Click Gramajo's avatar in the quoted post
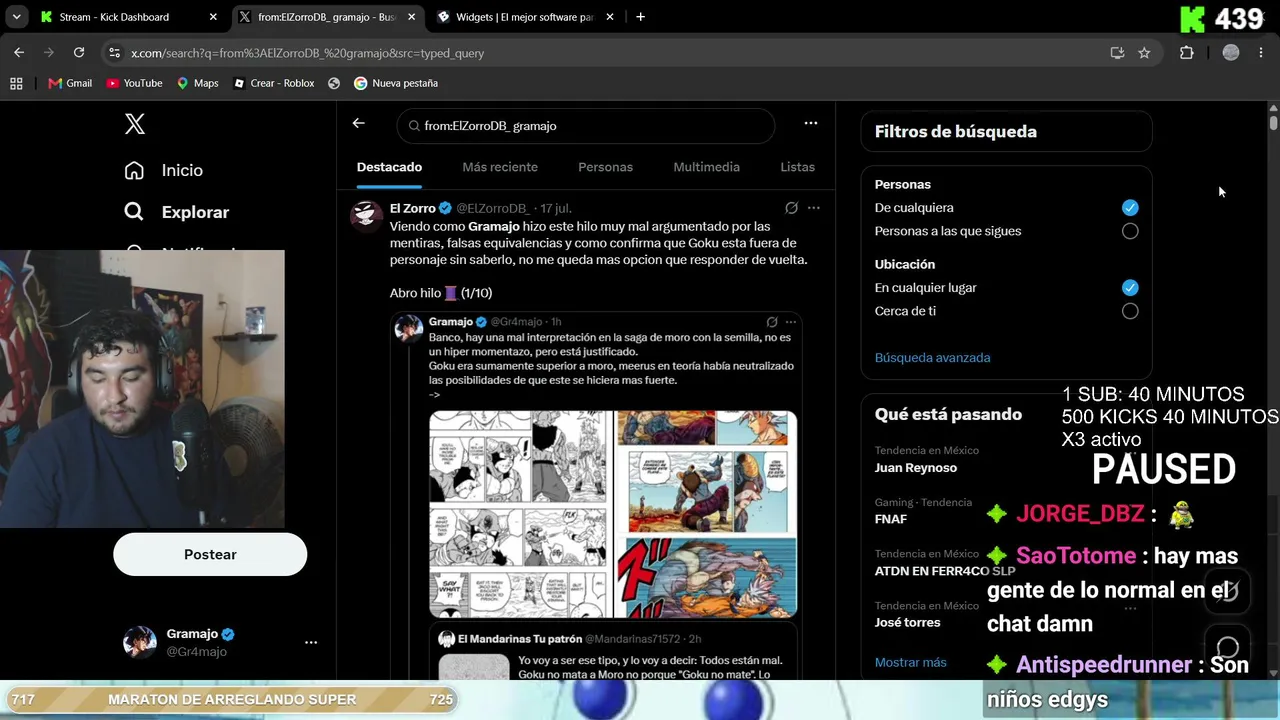 (x=409, y=327)
